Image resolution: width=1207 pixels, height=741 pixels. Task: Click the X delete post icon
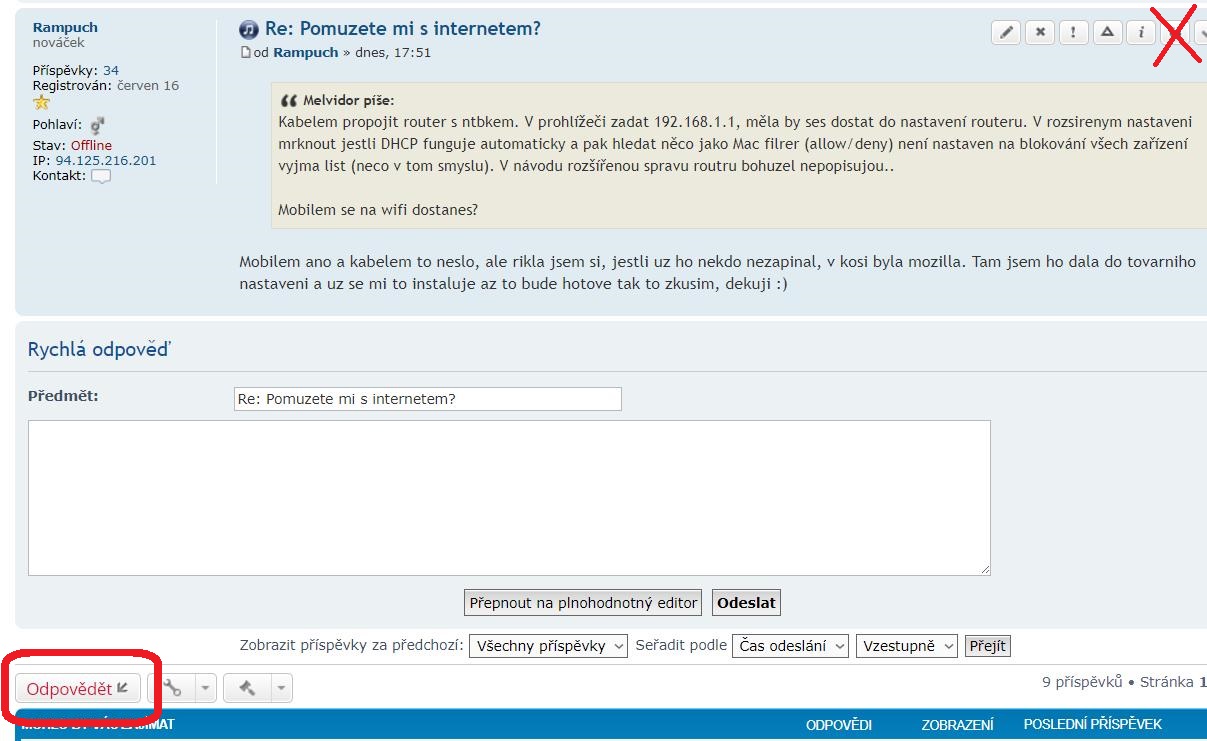tap(1040, 32)
